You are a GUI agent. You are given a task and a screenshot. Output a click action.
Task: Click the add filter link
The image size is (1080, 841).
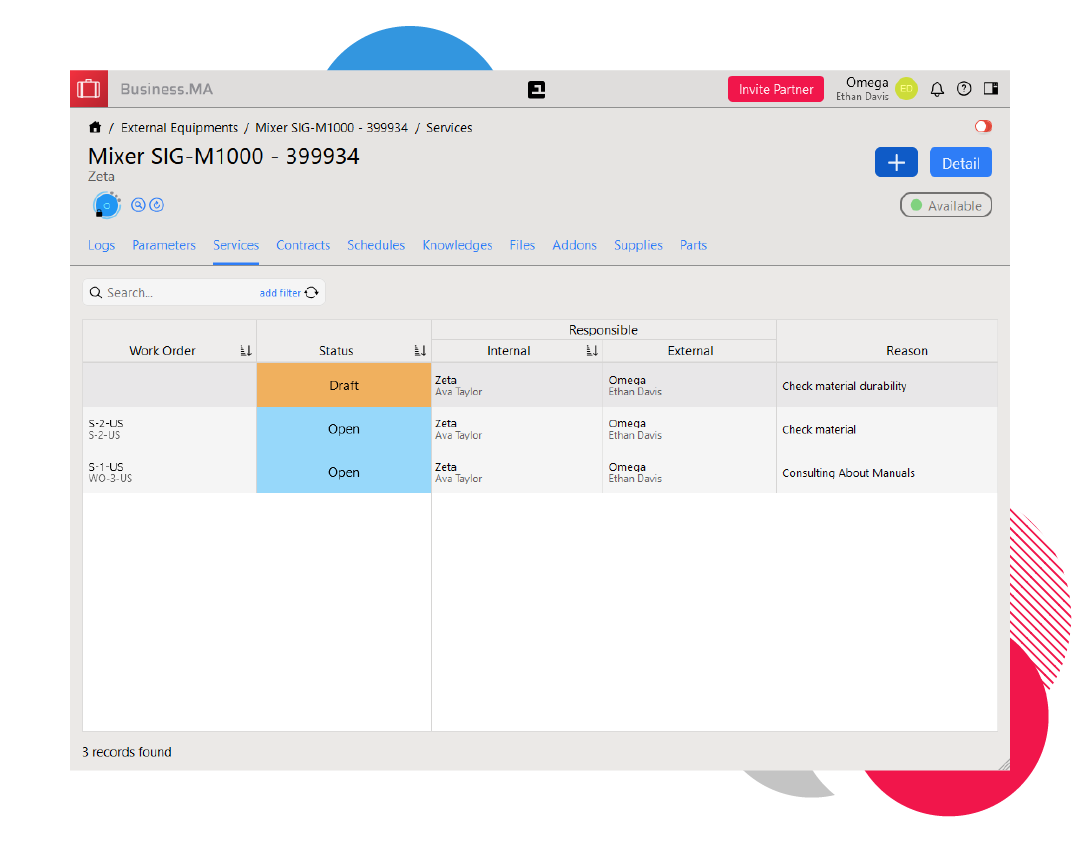tap(280, 293)
